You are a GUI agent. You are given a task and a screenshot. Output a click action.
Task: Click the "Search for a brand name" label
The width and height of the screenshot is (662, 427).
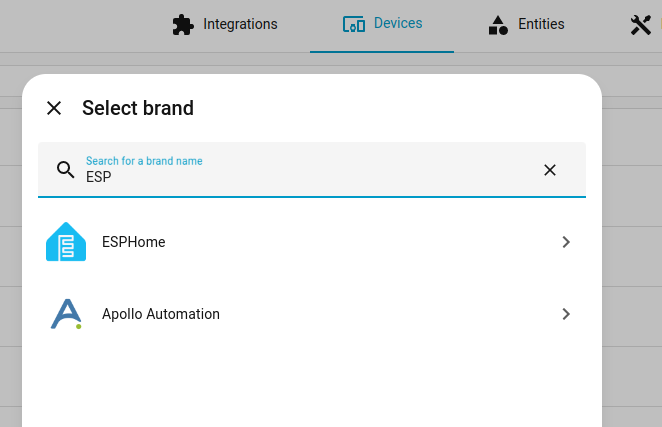click(x=144, y=161)
